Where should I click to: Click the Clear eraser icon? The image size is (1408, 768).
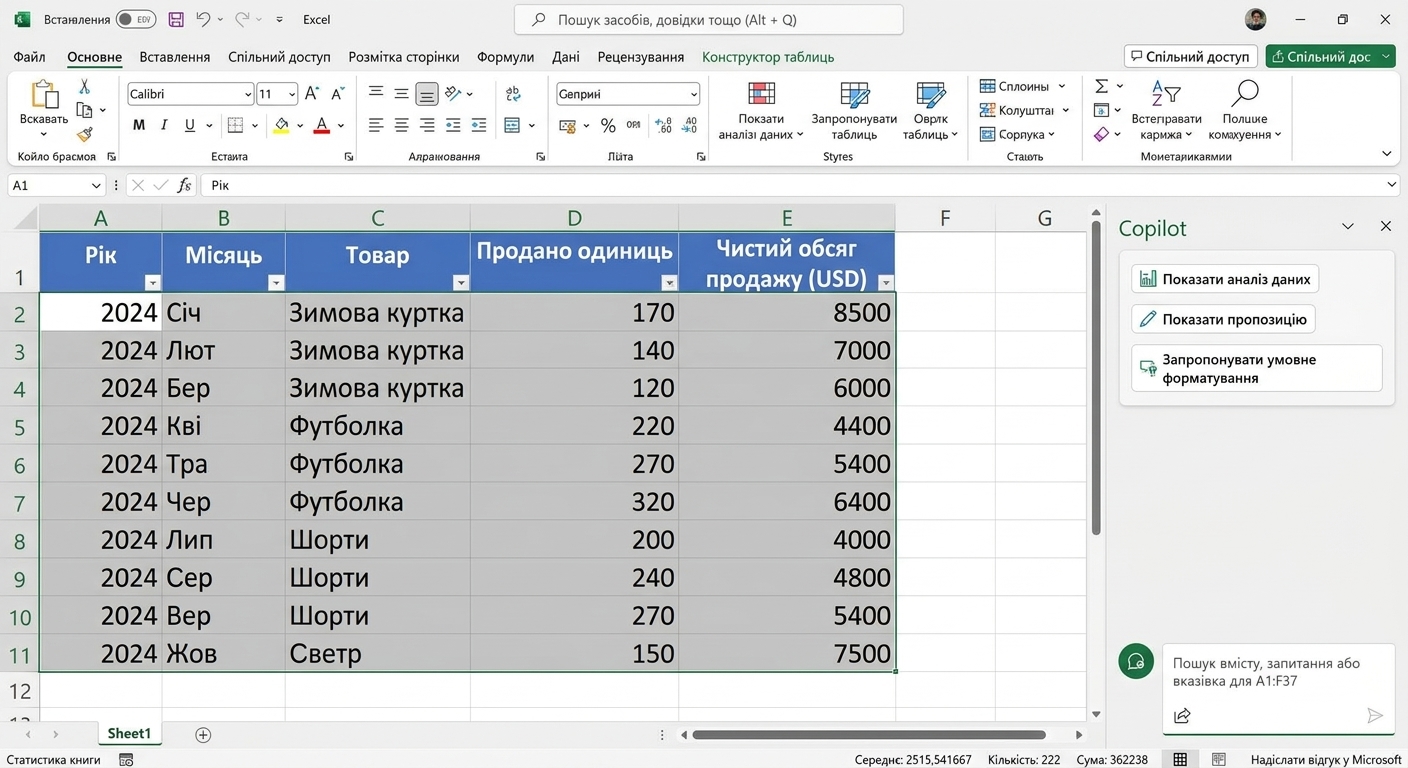(x=1101, y=134)
